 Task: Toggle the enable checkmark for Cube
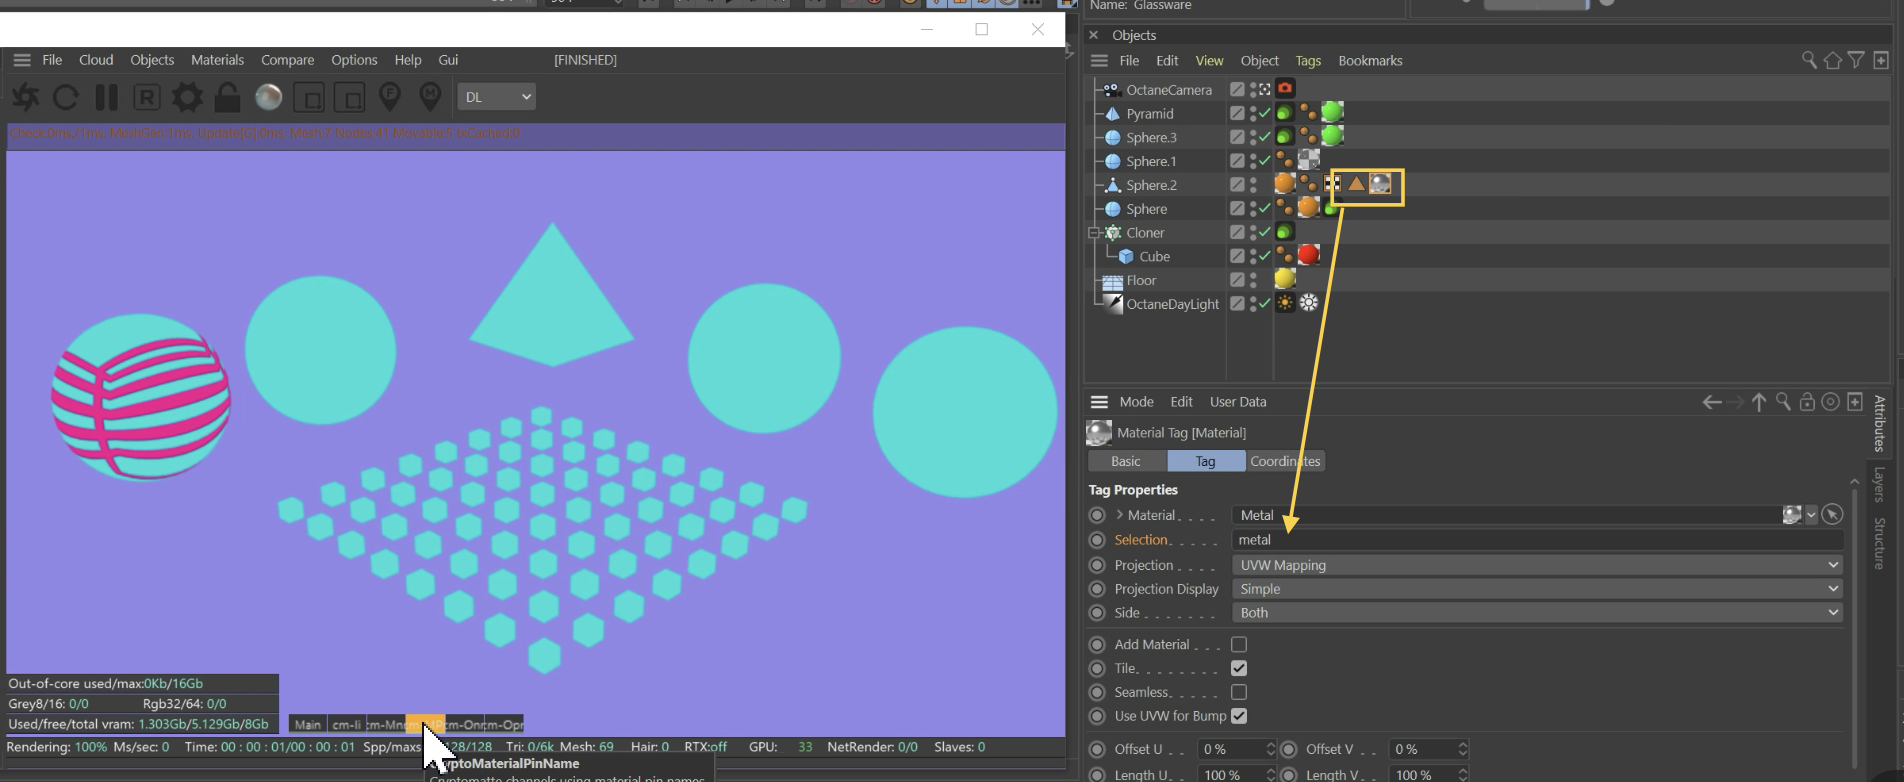[1265, 256]
